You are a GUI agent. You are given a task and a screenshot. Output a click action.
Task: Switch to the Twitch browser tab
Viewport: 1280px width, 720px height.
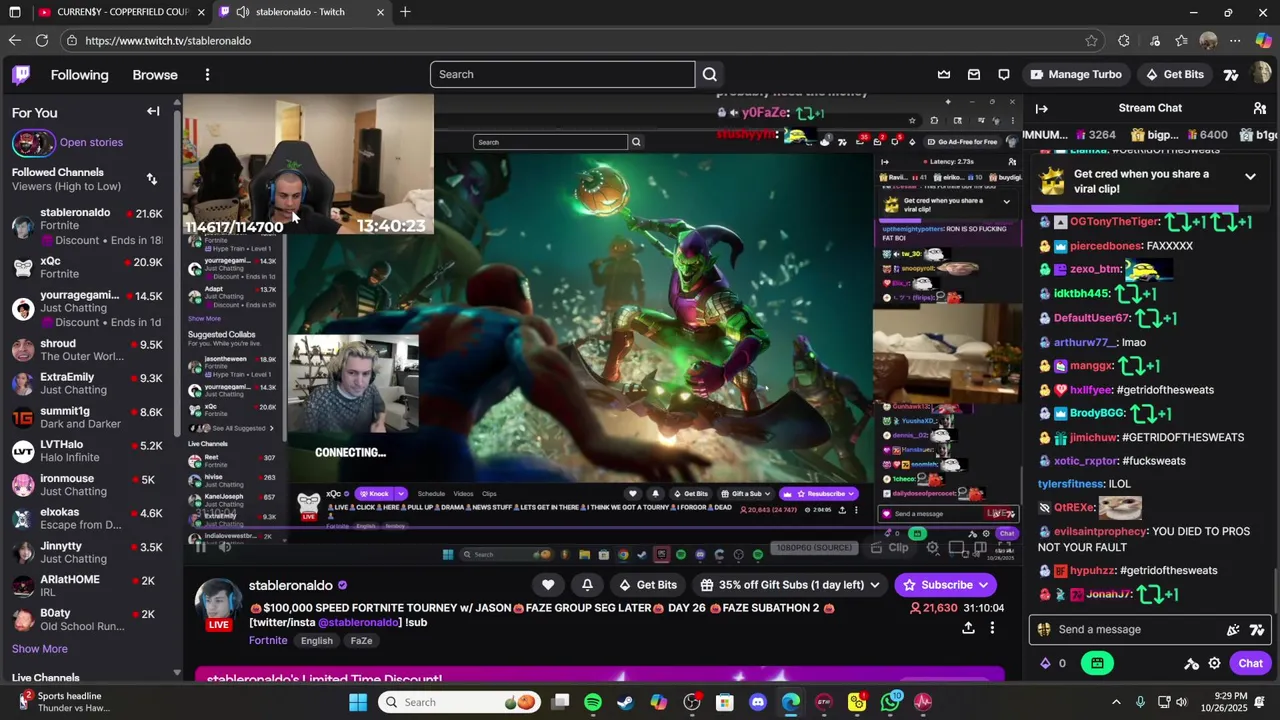[x=300, y=12]
